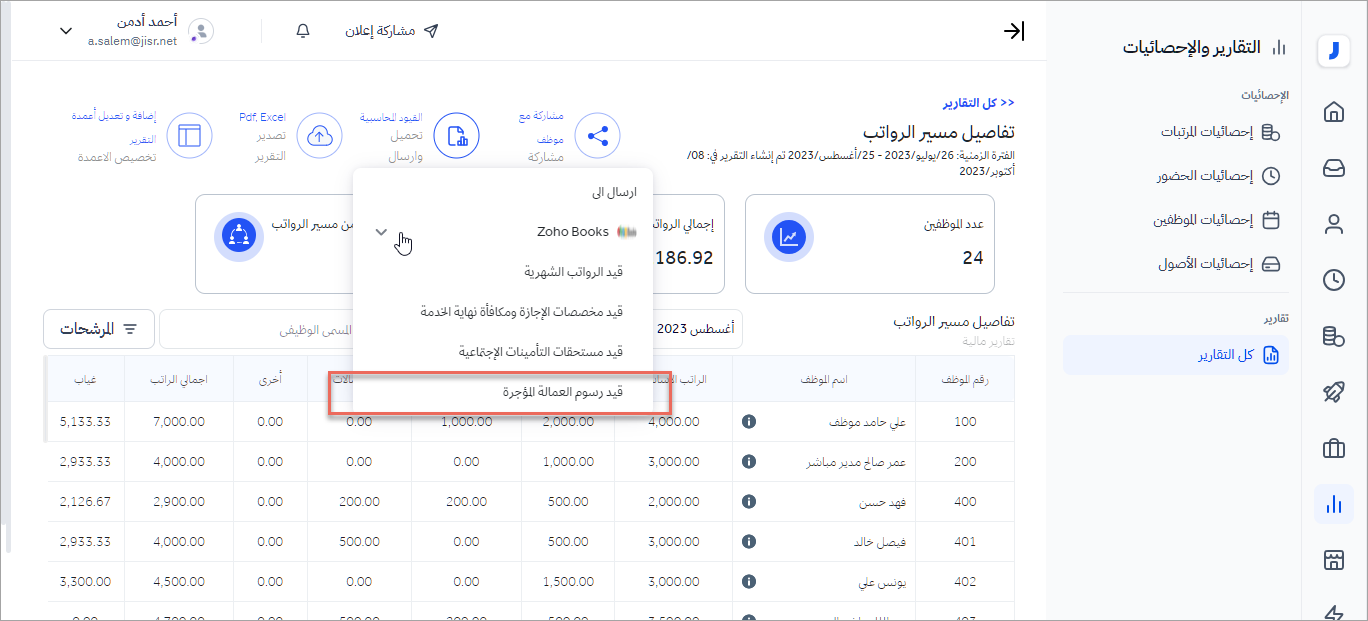
Task: Open the home icon in sidebar
Action: pos(1333,112)
